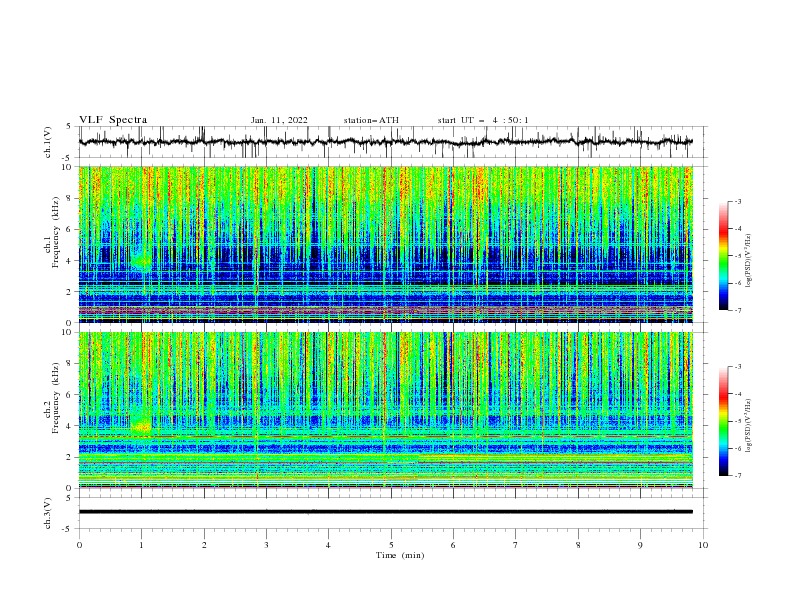Viewport: 792px width, 612px height.
Task: Click the "10" tick on the Time axis
Action: [703, 545]
